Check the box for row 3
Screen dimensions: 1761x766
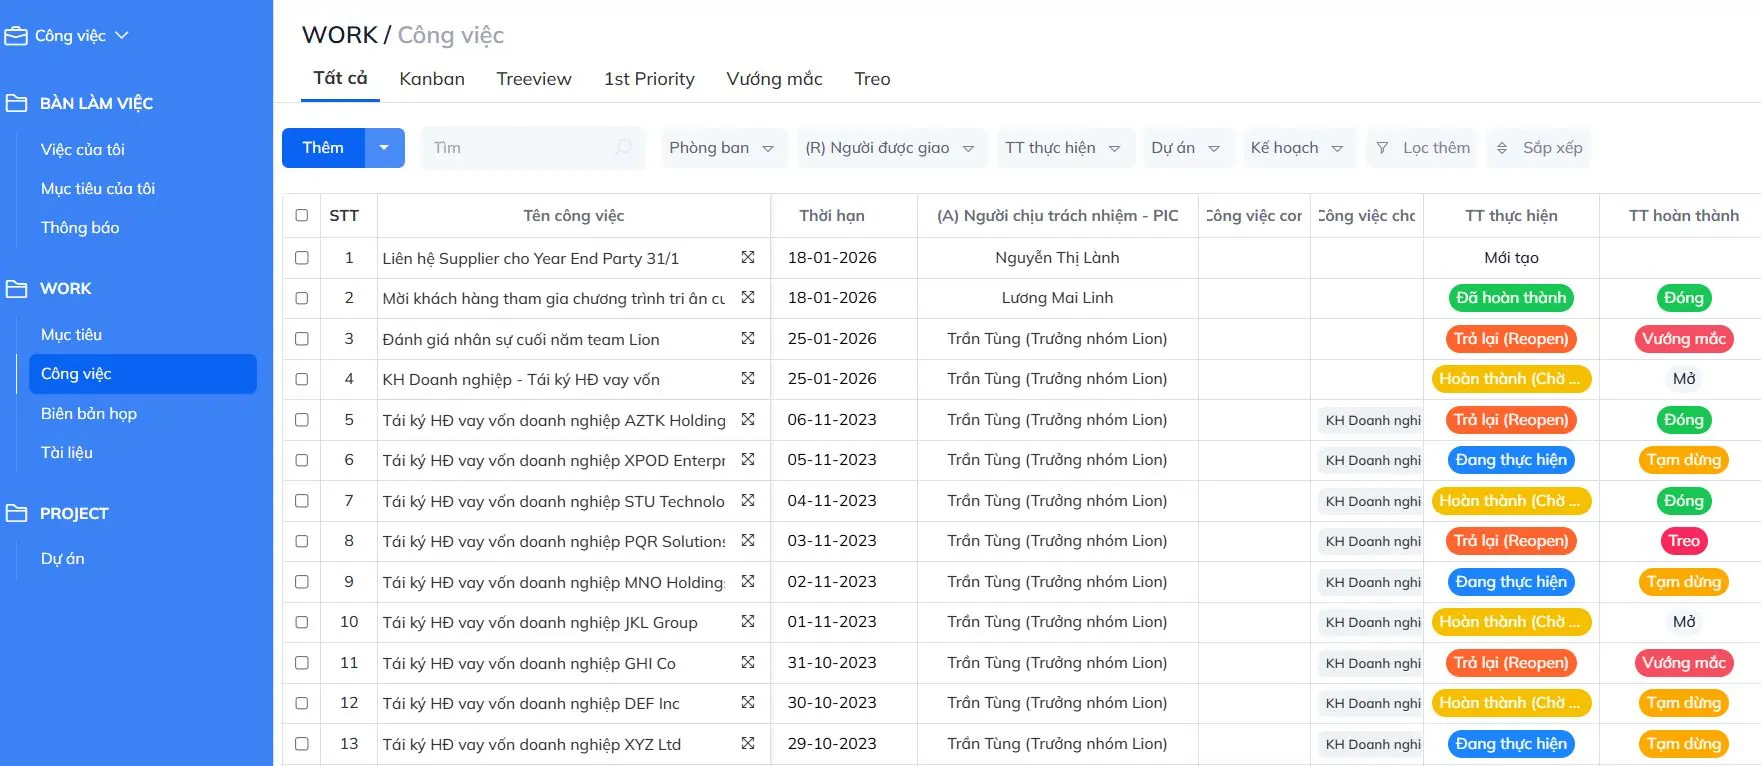coord(302,339)
